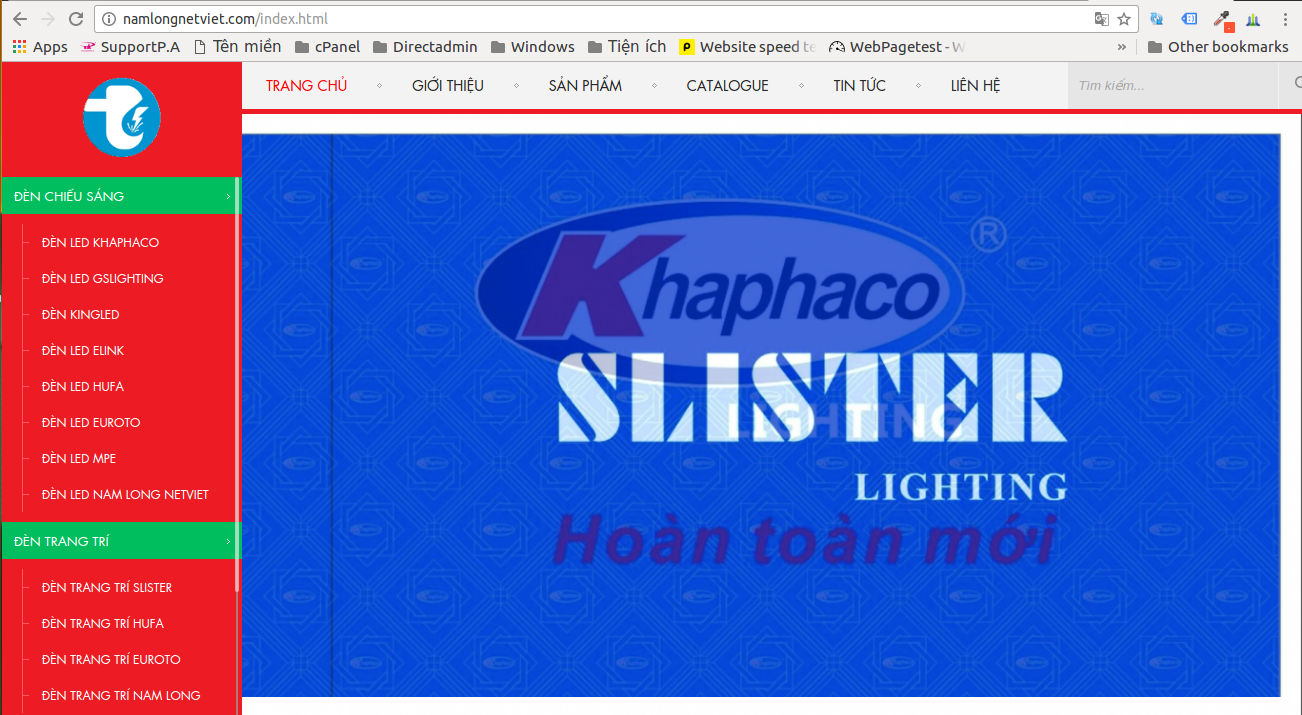Open the CATALOGUE menu item

[x=727, y=86]
